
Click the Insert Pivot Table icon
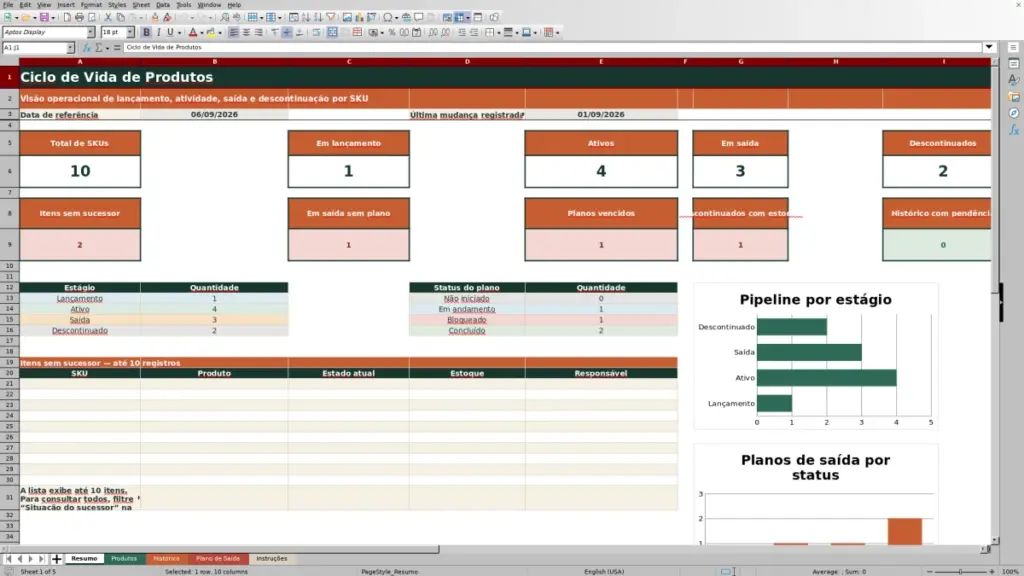point(372,17)
